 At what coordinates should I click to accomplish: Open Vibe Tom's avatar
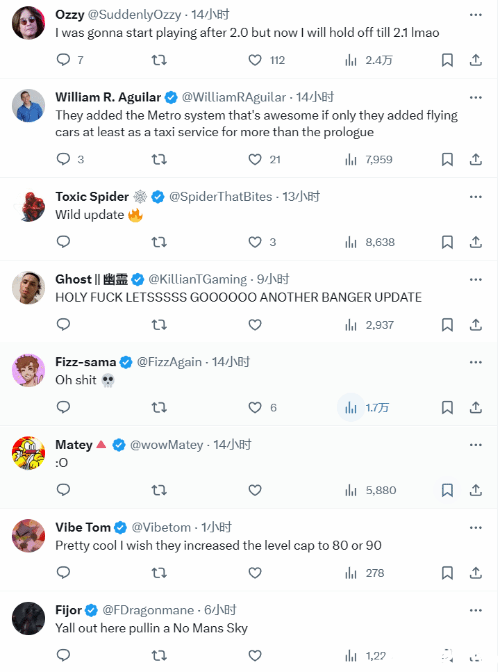coord(28,536)
